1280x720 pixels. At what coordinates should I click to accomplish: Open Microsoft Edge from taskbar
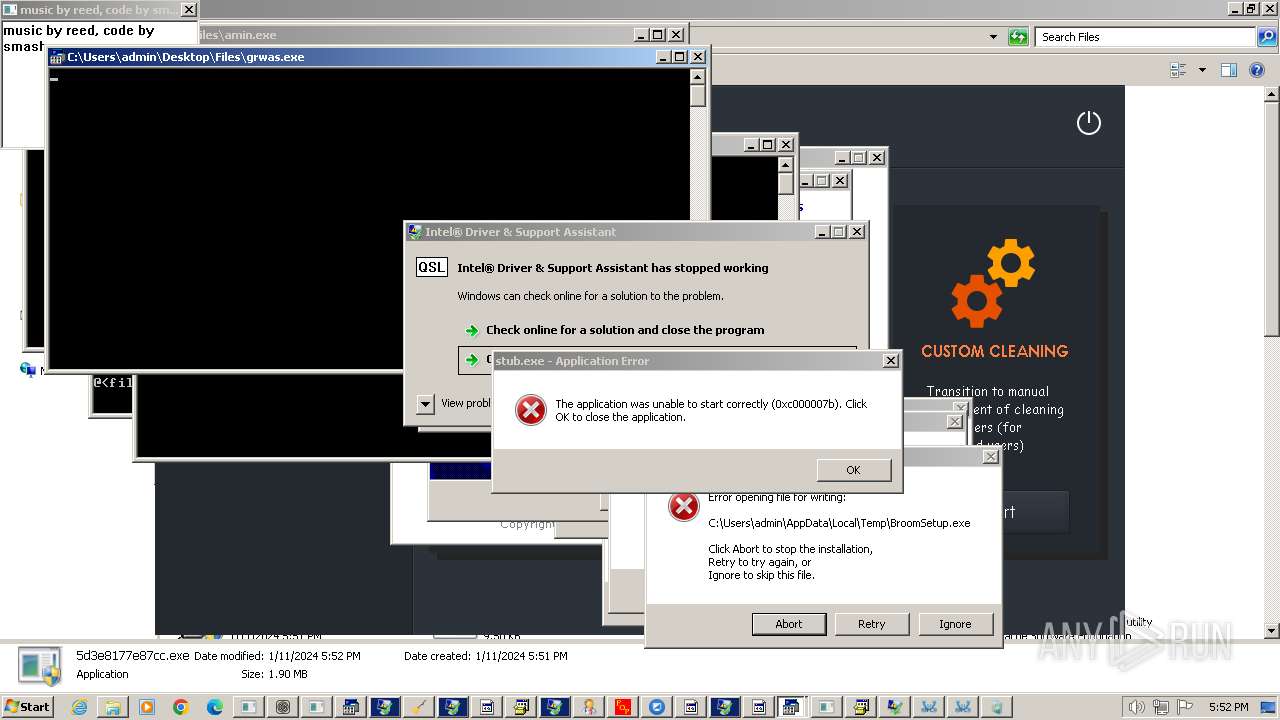click(x=215, y=707)
